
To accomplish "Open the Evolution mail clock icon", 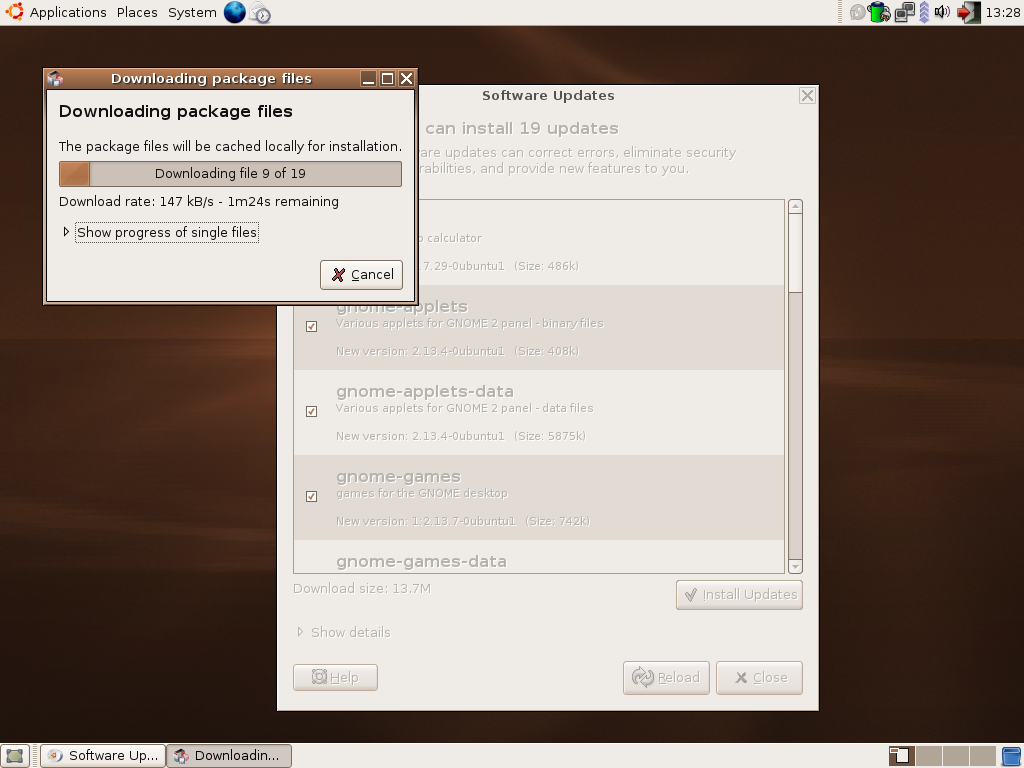I will [260, 12].
